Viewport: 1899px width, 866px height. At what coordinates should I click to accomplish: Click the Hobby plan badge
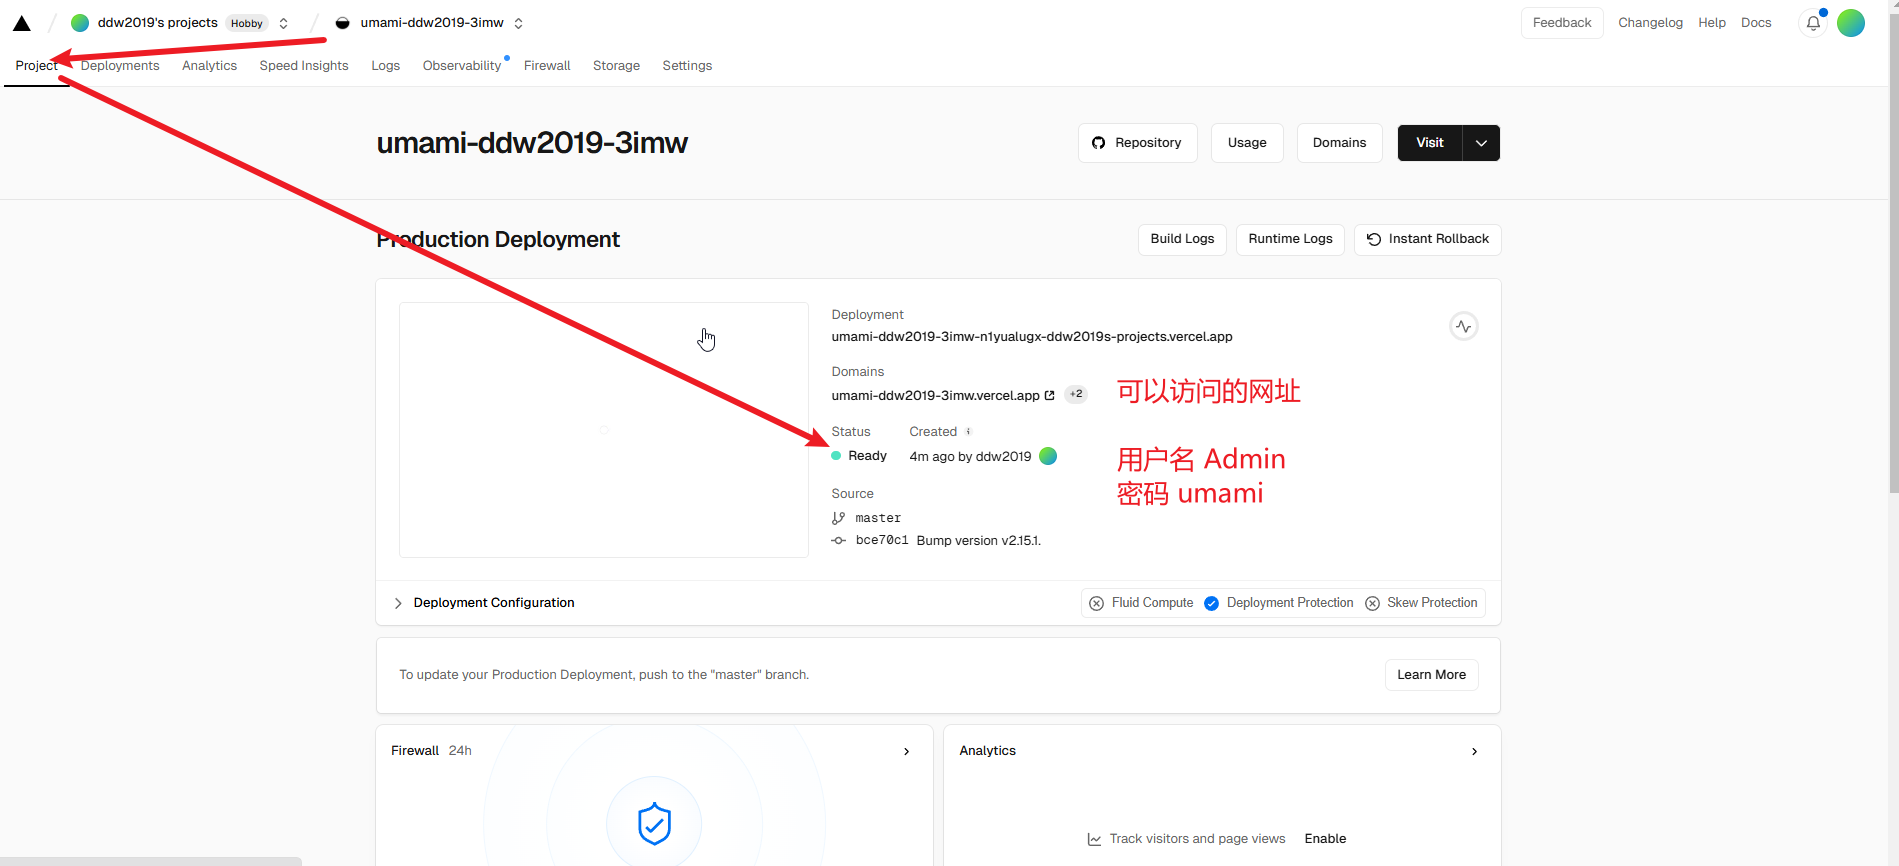[x=246, y=23]
